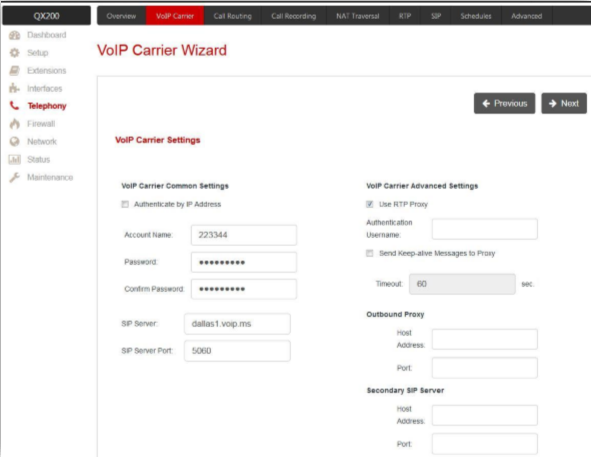Switch to the Call Routing tab
Screen dimensions: 591x457
point(233,16)
